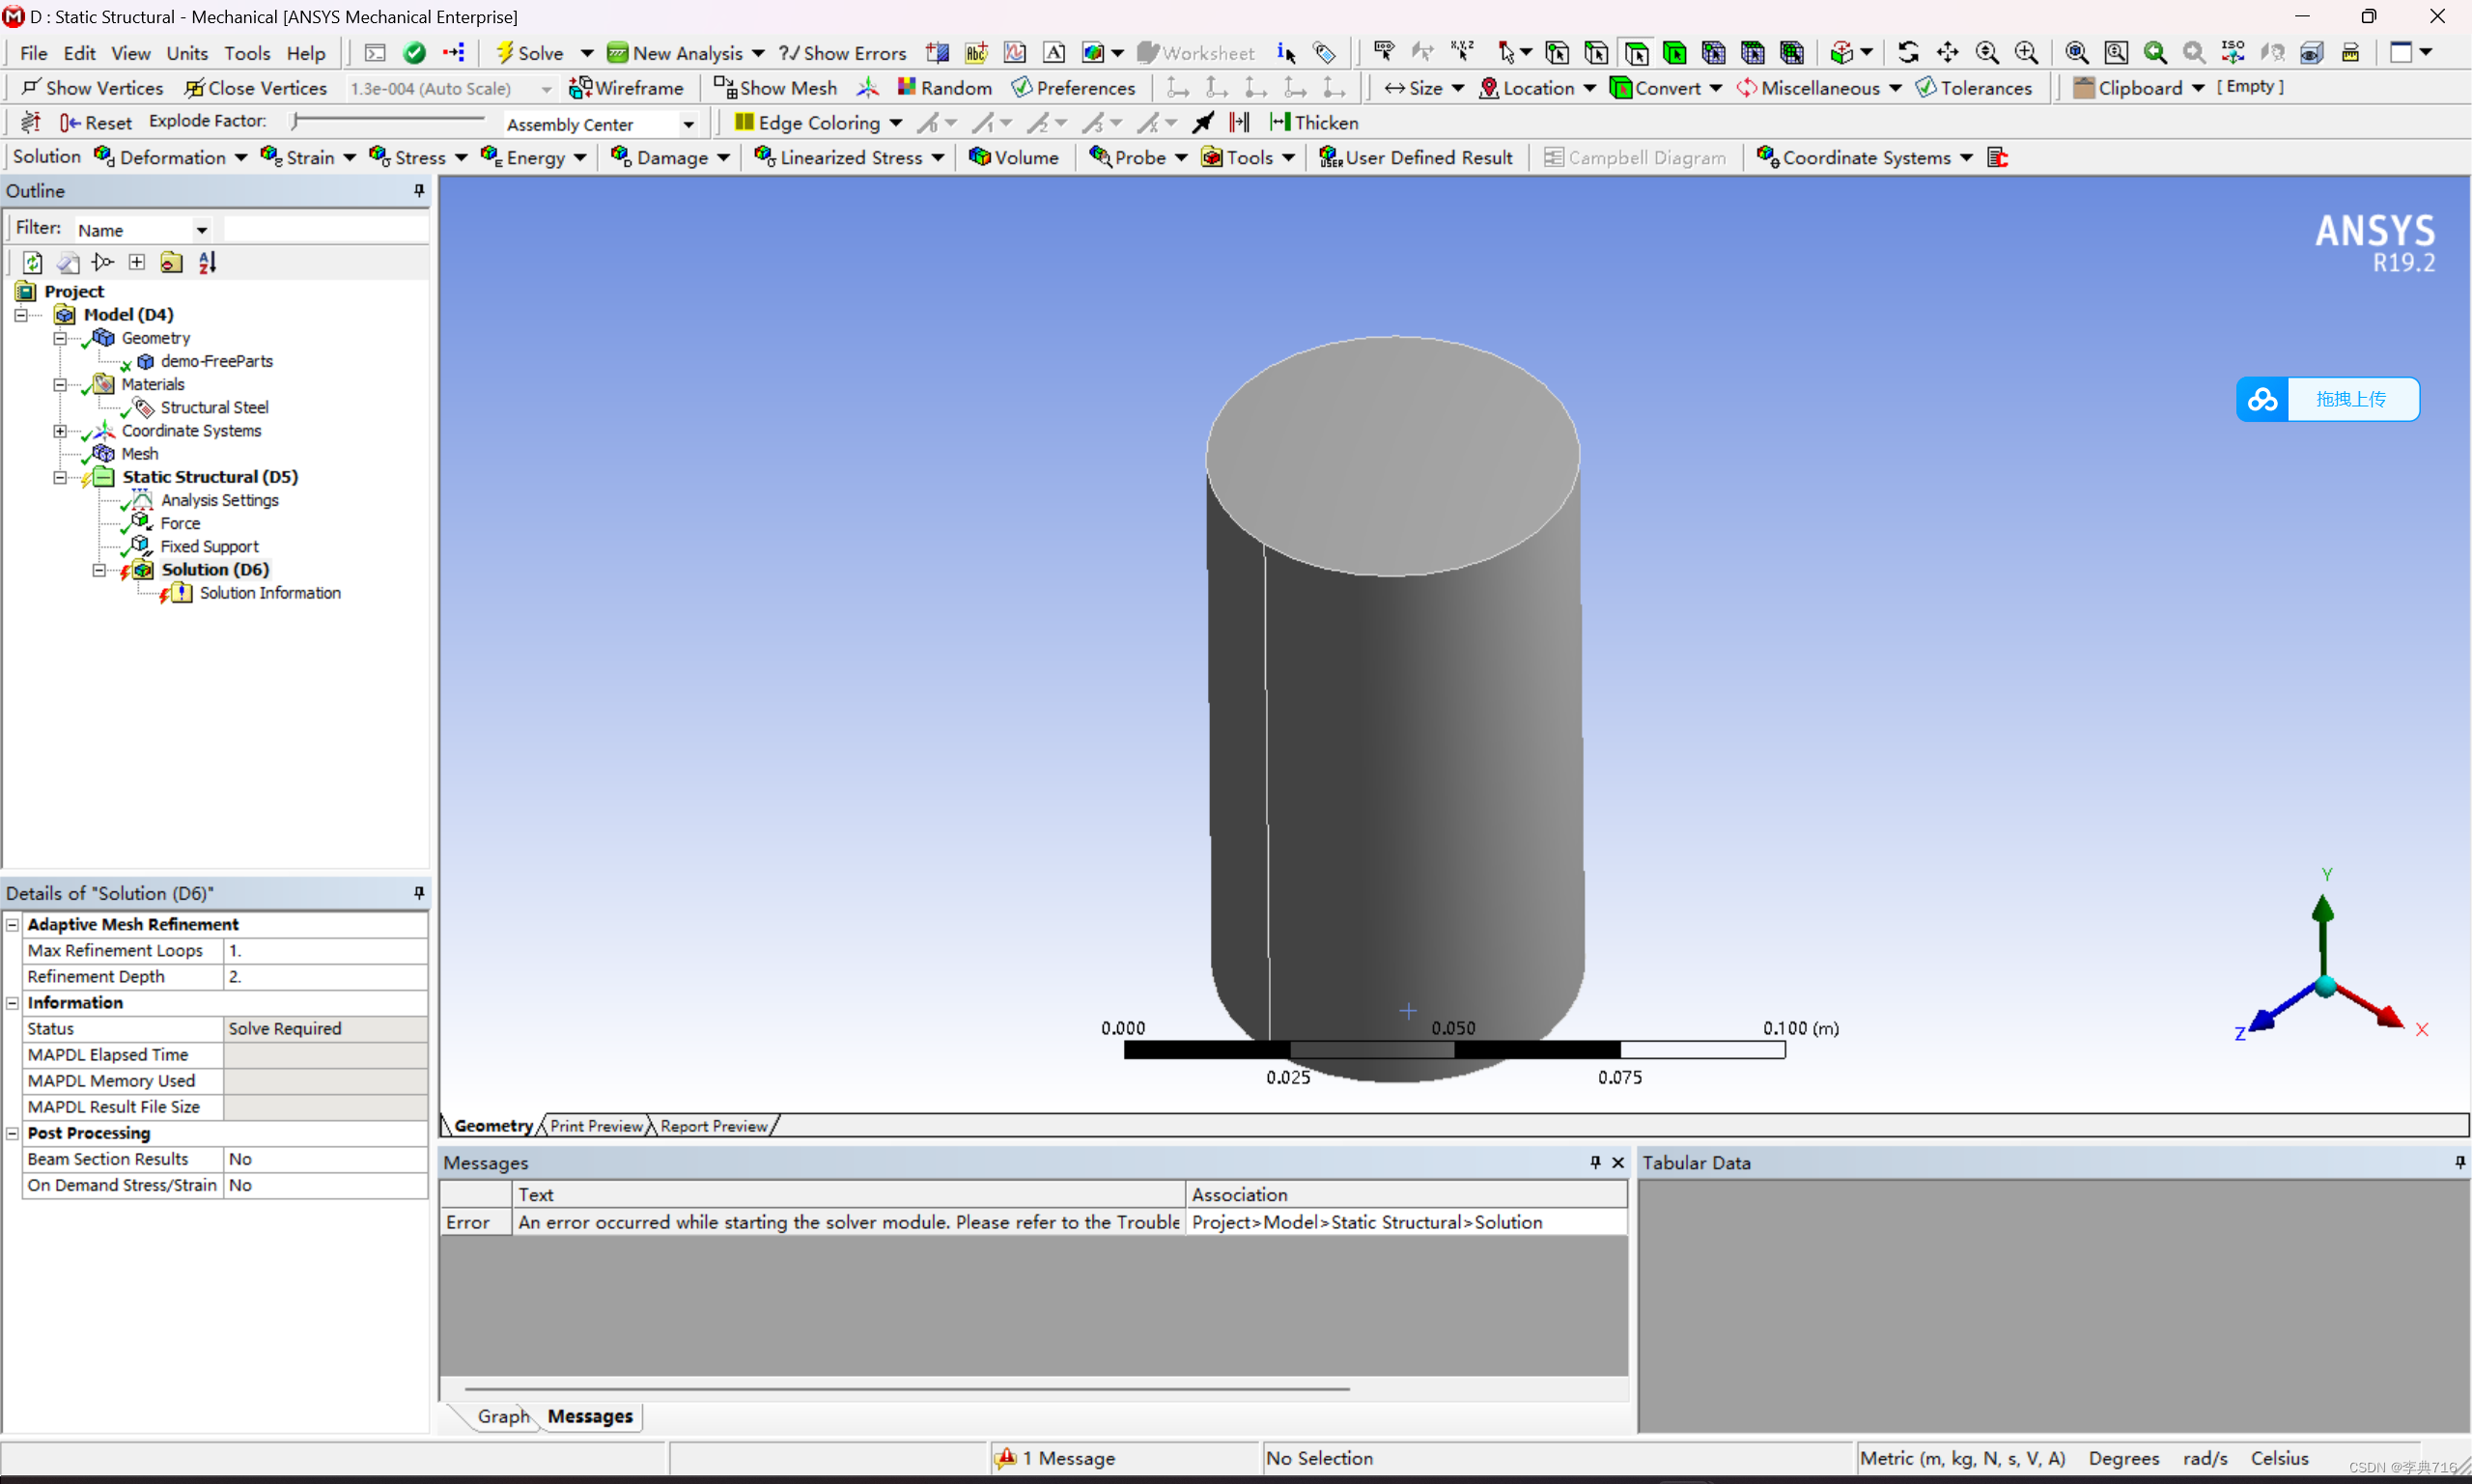Collapse the Static Structural (D5) tree node
Screen dimensions: 2472x1484
(x=60, y=477)
